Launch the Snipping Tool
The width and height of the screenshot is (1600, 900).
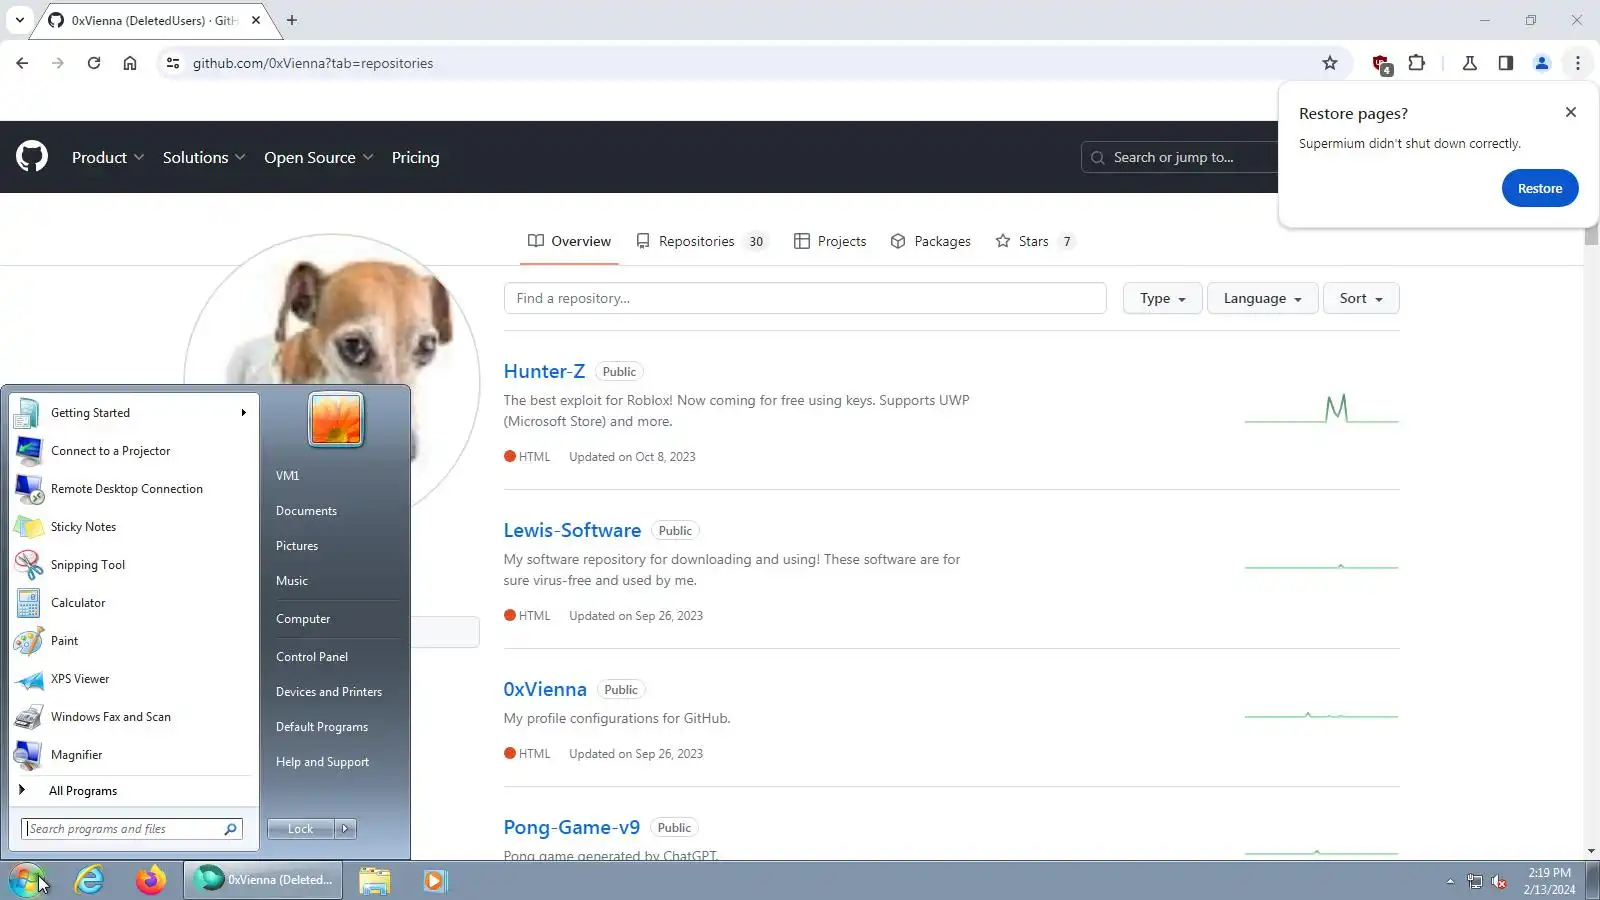133,565
